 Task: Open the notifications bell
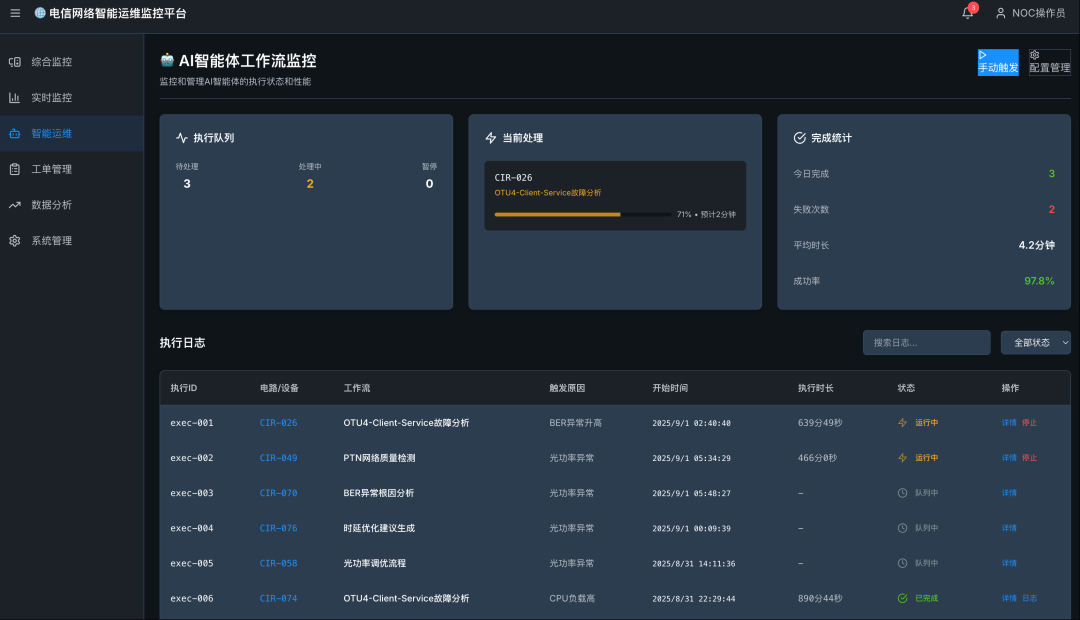968,13
